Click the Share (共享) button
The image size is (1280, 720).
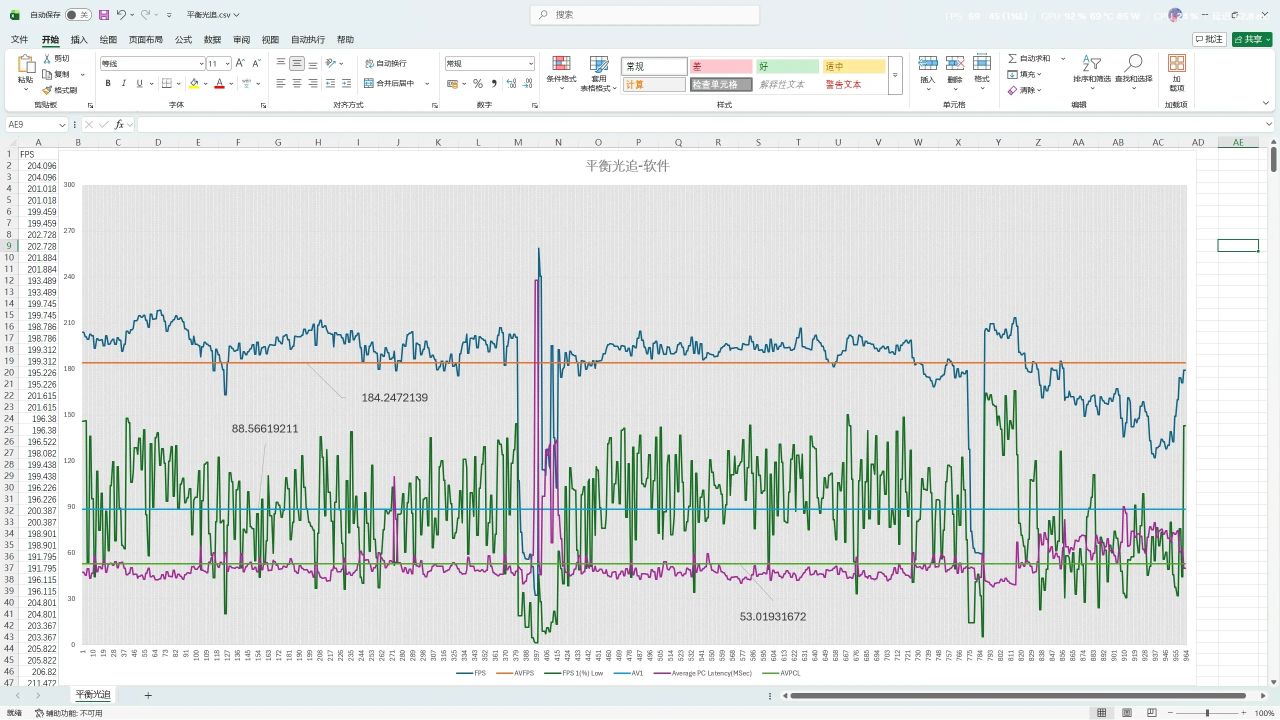[x=1252, y=39]
